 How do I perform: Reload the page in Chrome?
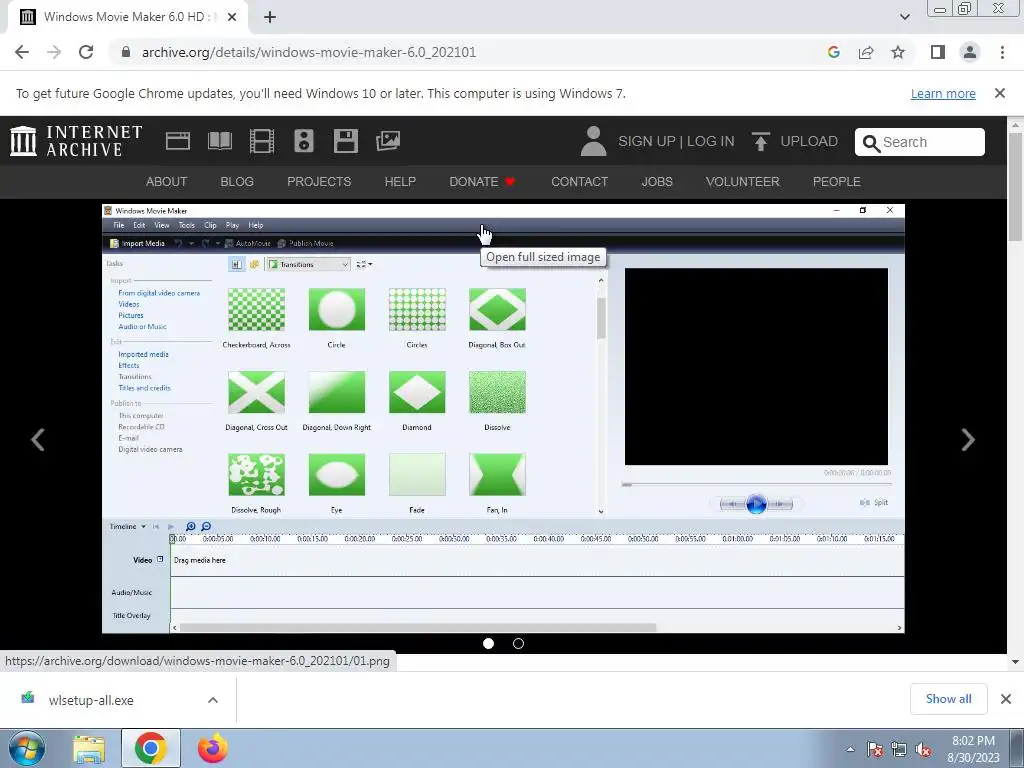[x=86, y=52]
